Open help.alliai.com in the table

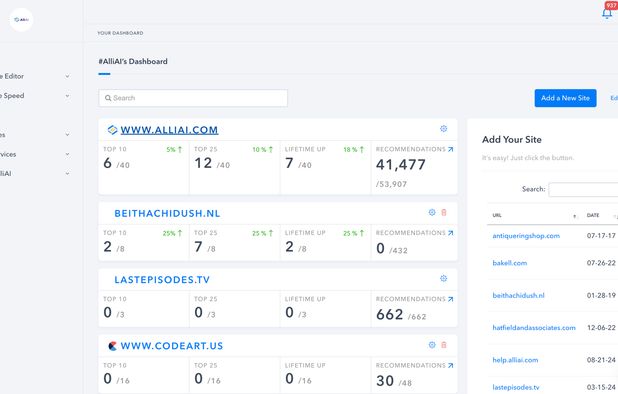click(515, 360)
